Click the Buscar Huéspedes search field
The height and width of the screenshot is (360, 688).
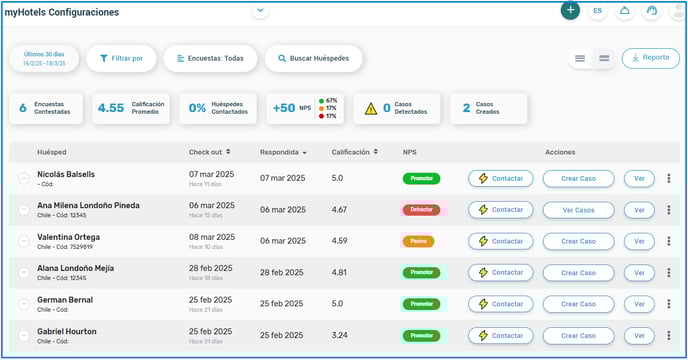coord(314,58)
